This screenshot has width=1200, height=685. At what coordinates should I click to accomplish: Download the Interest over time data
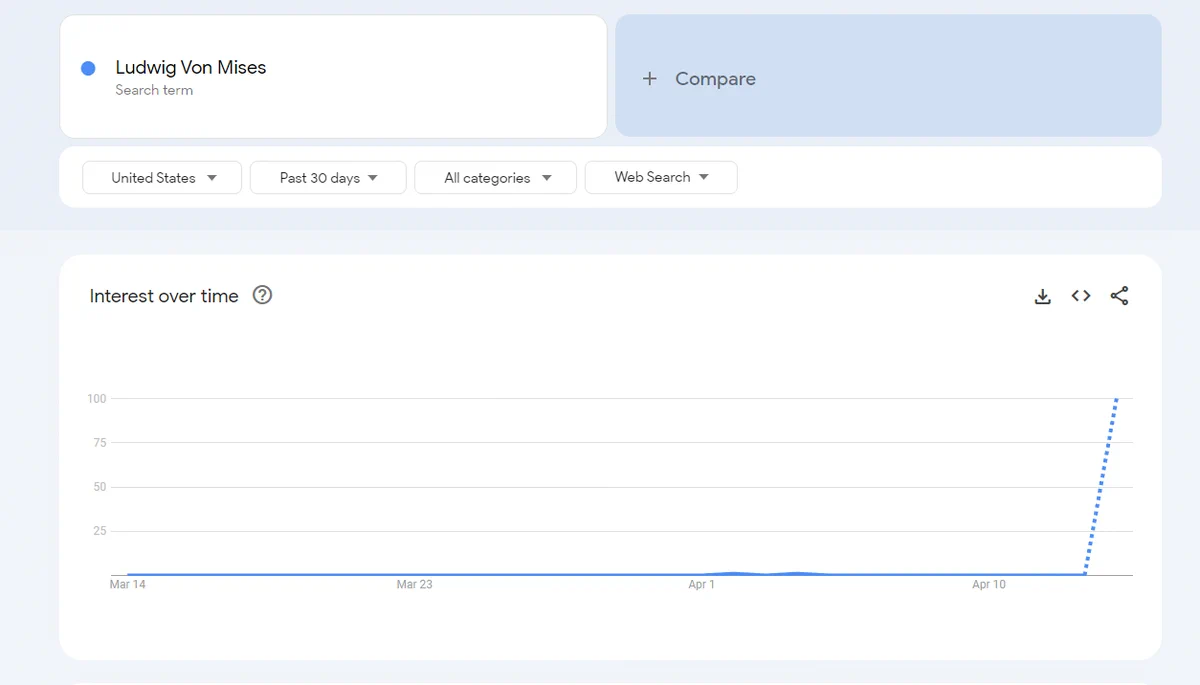click(x=1042, y=296)
